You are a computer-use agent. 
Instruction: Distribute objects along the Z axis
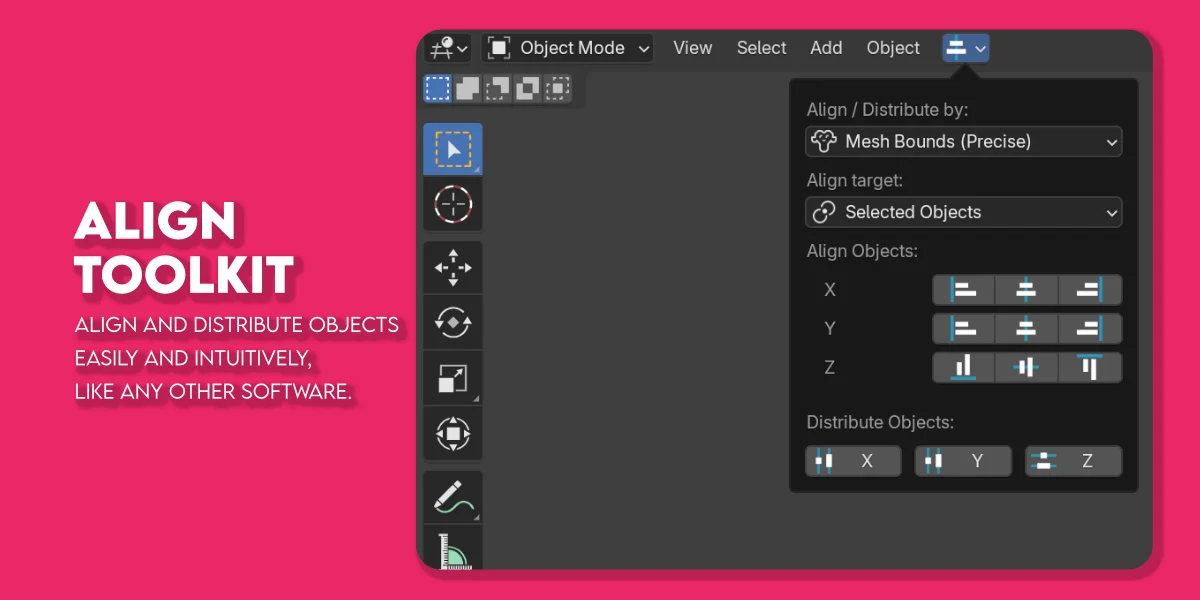(x=1073, y=460)
